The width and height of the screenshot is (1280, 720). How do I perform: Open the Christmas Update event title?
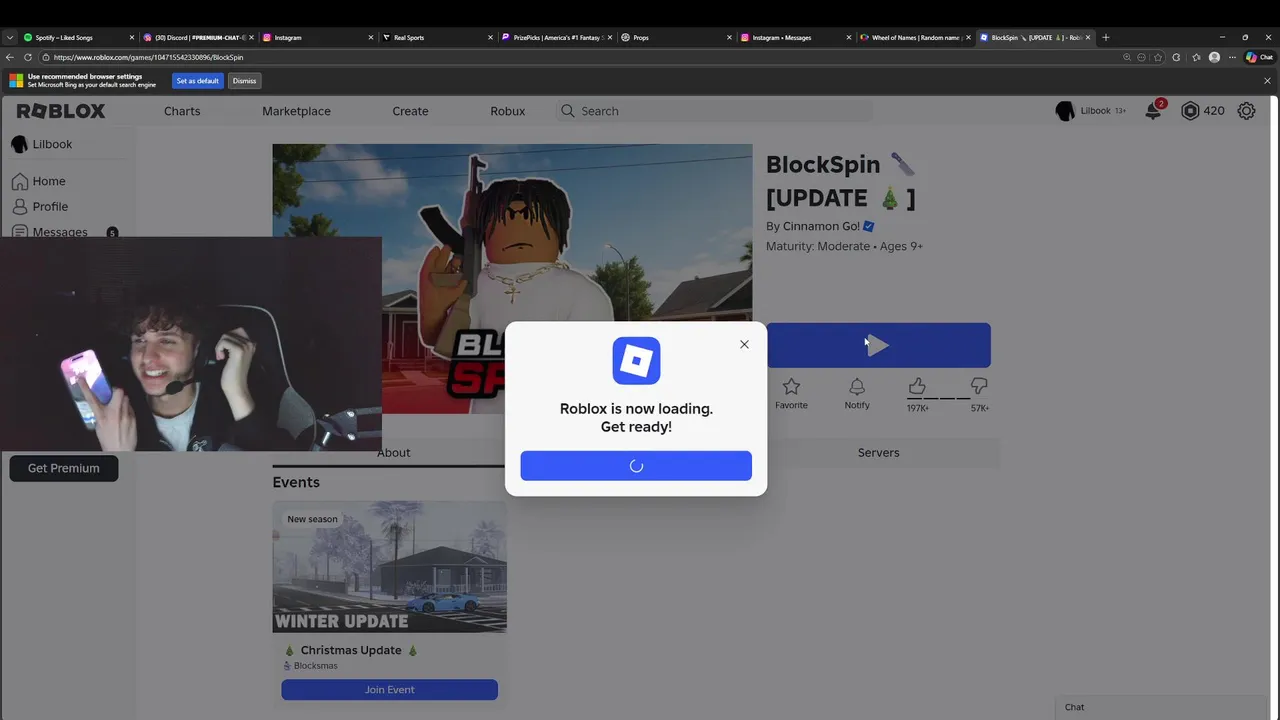click(x=351, y=650)
